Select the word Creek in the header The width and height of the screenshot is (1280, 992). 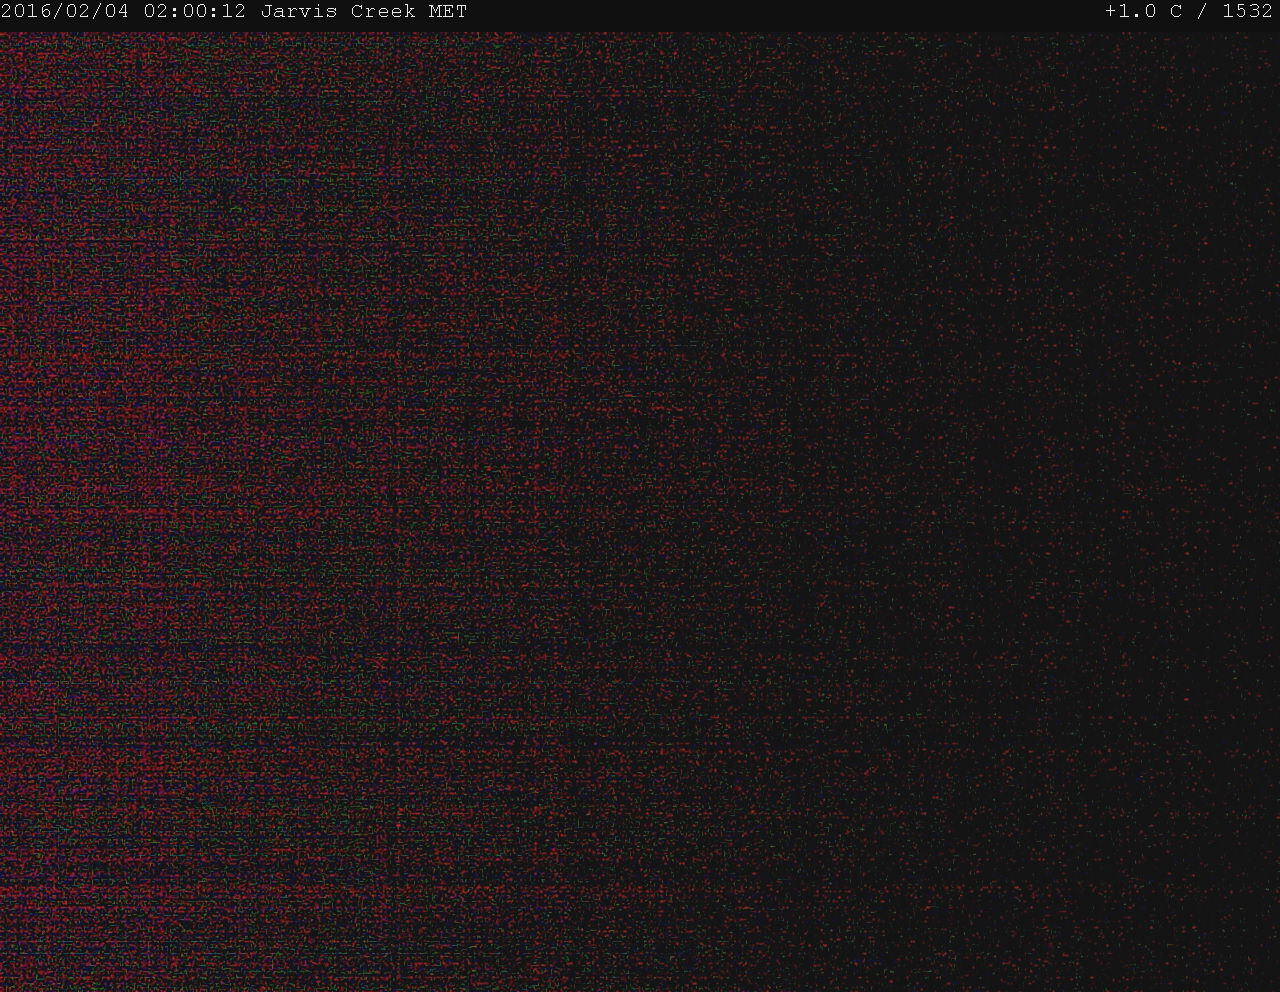pos(383,12)
